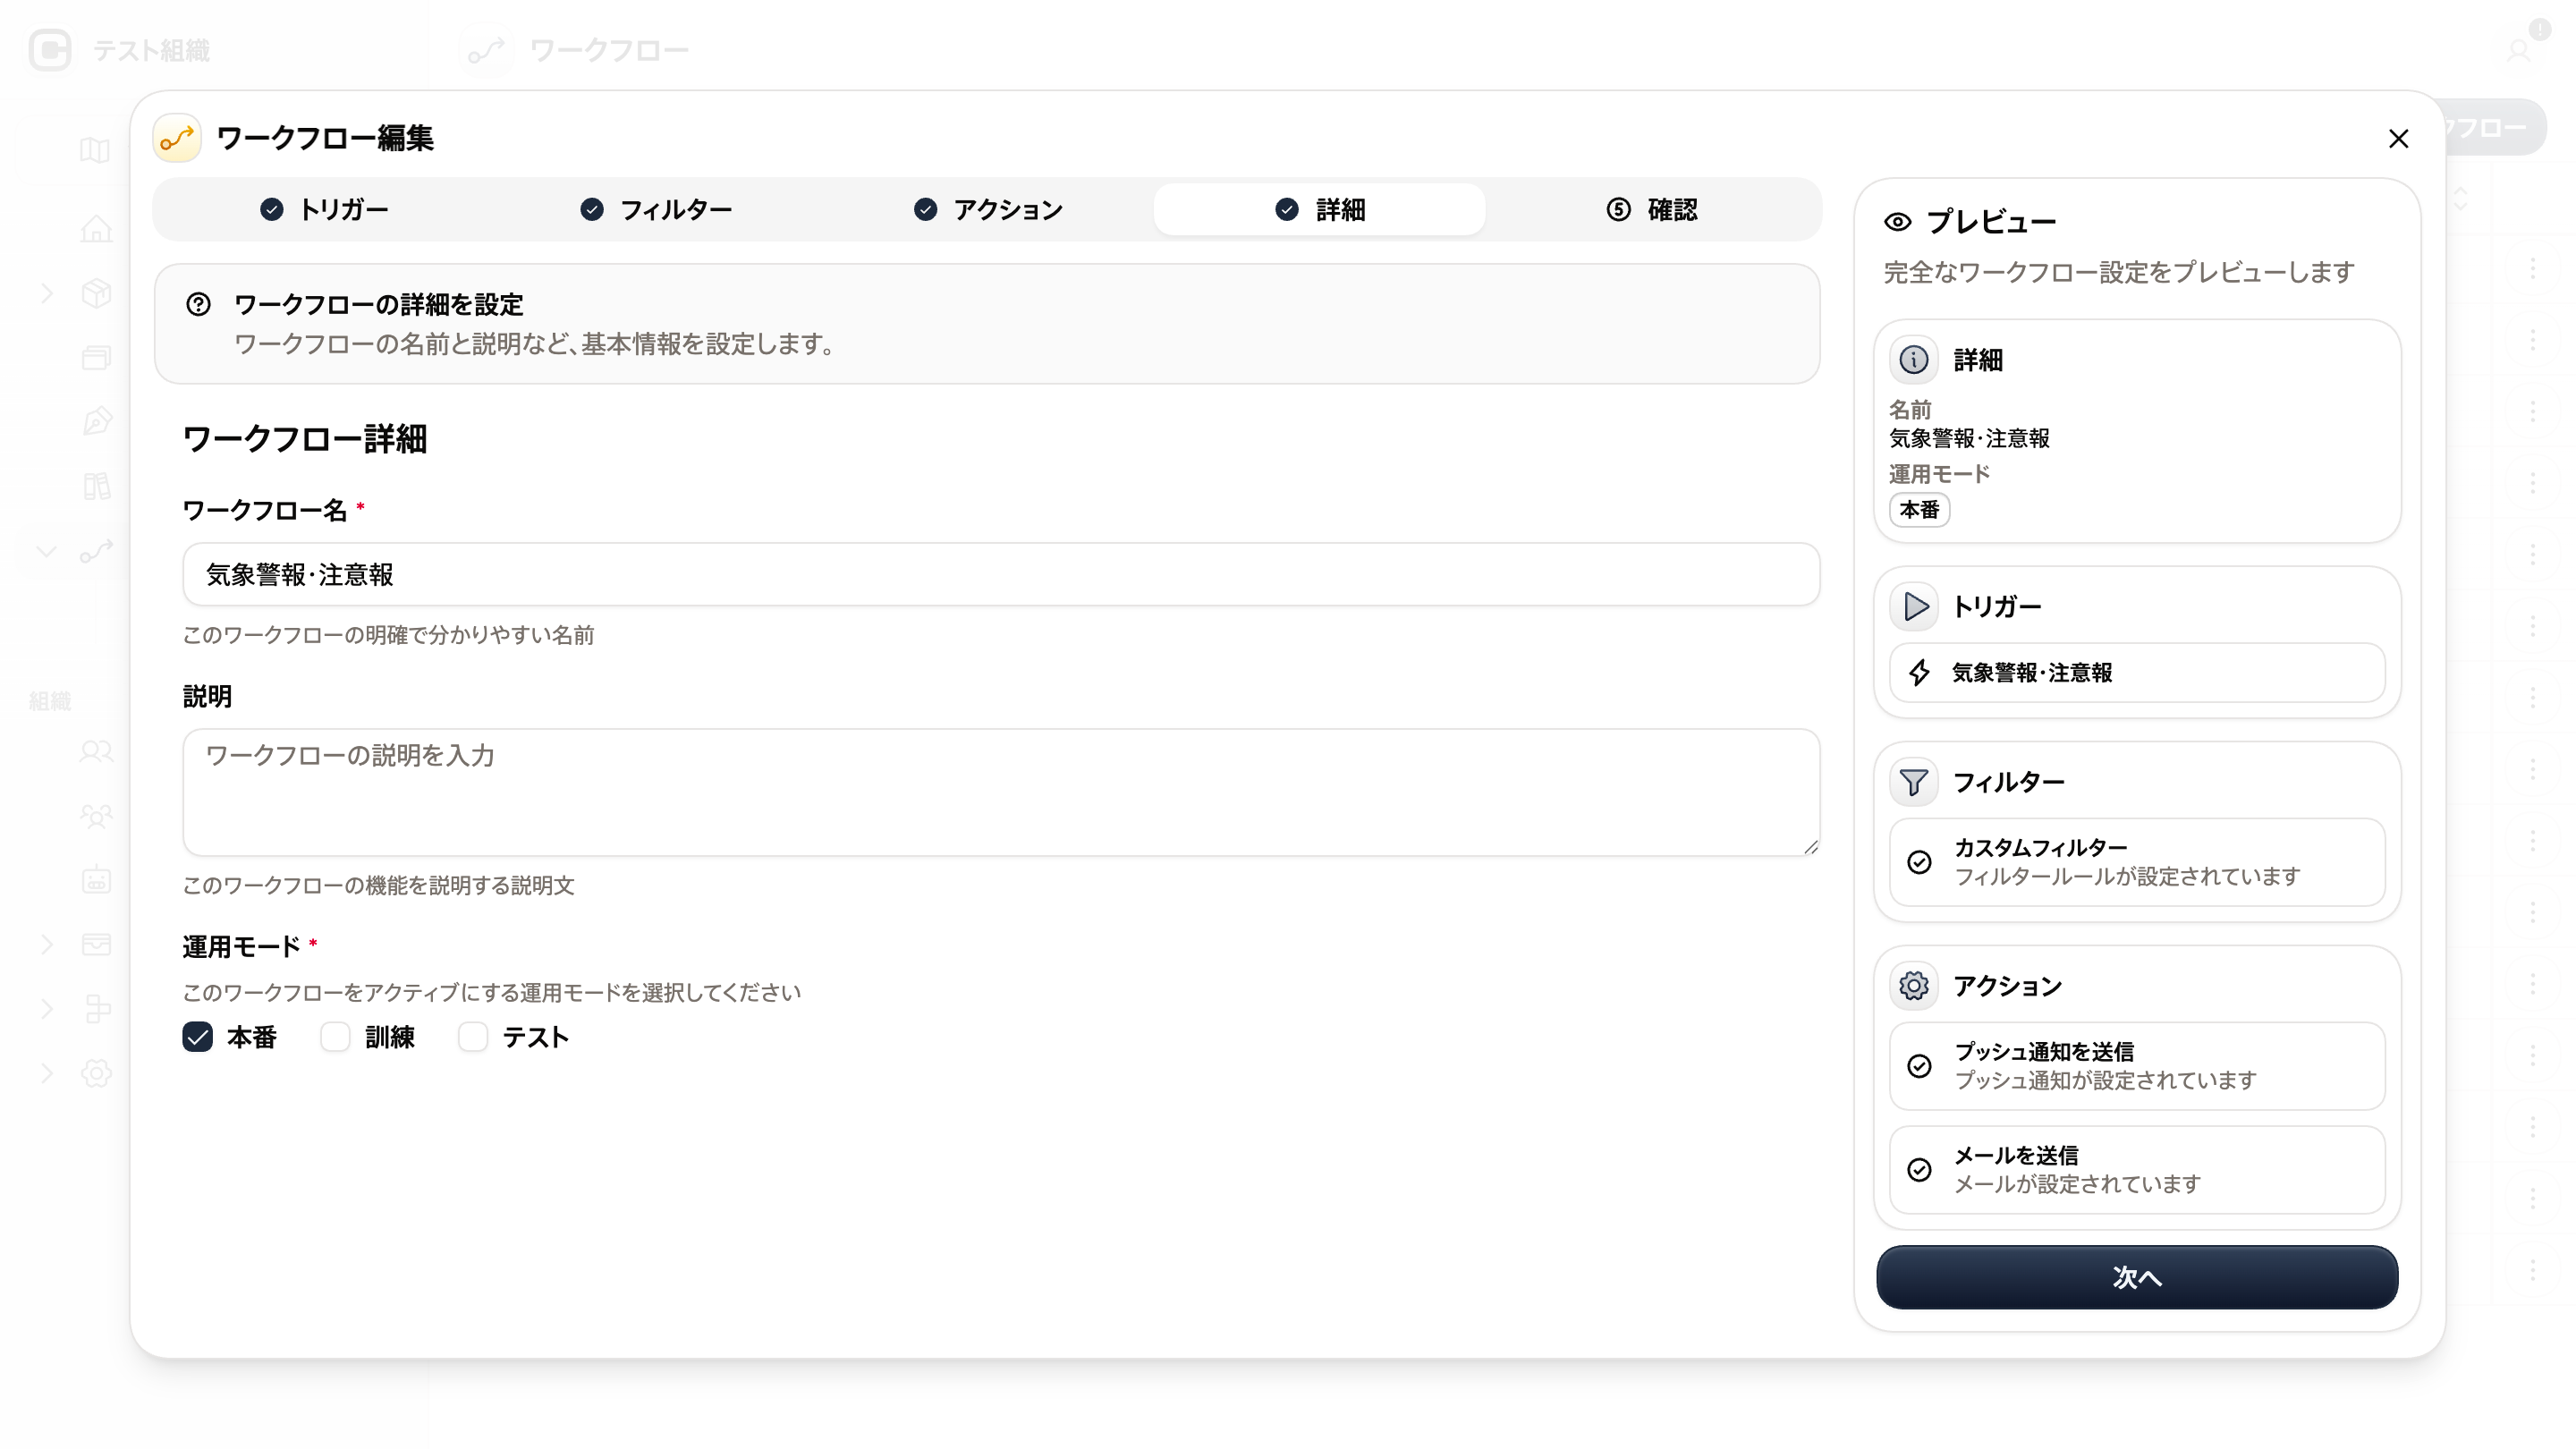Click the ワークフロー page title
The image size is (2576, 1449).
pyautogui.click(x=609, y=50)
